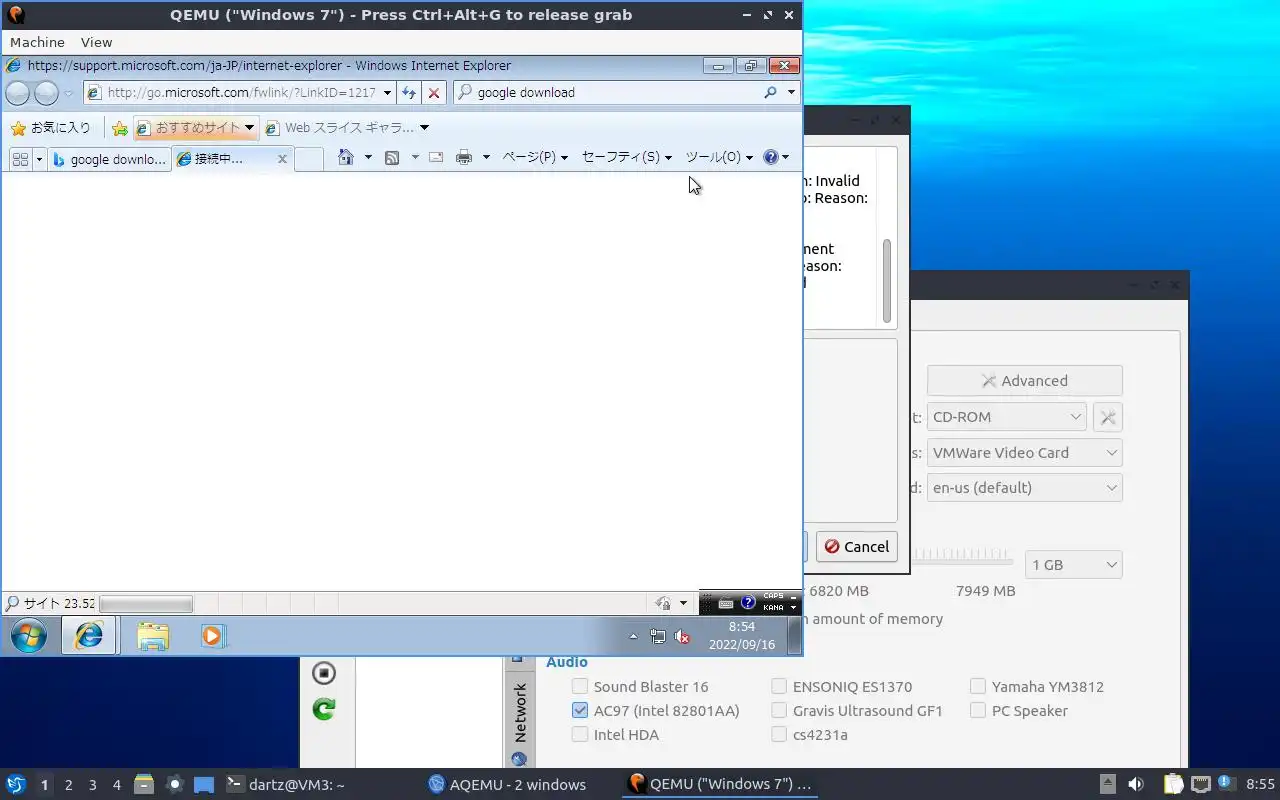1280x800 pixels.
Task: Enable Sound Blaster 16 checkbox
Action: click(580, 687)
